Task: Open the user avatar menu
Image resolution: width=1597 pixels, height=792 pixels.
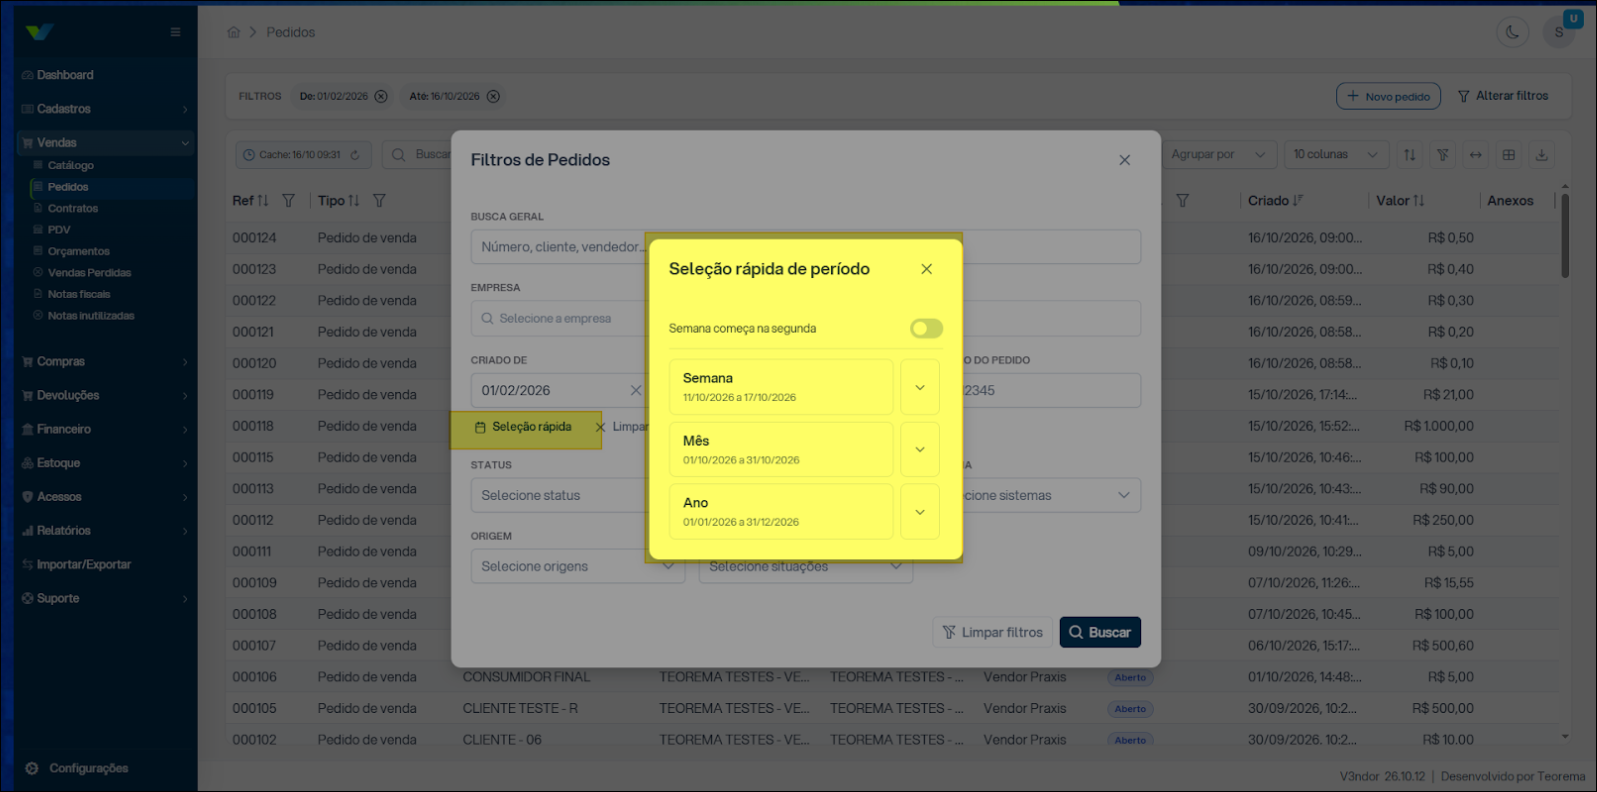Action: pyautogui.click(x=1560, y=32)
